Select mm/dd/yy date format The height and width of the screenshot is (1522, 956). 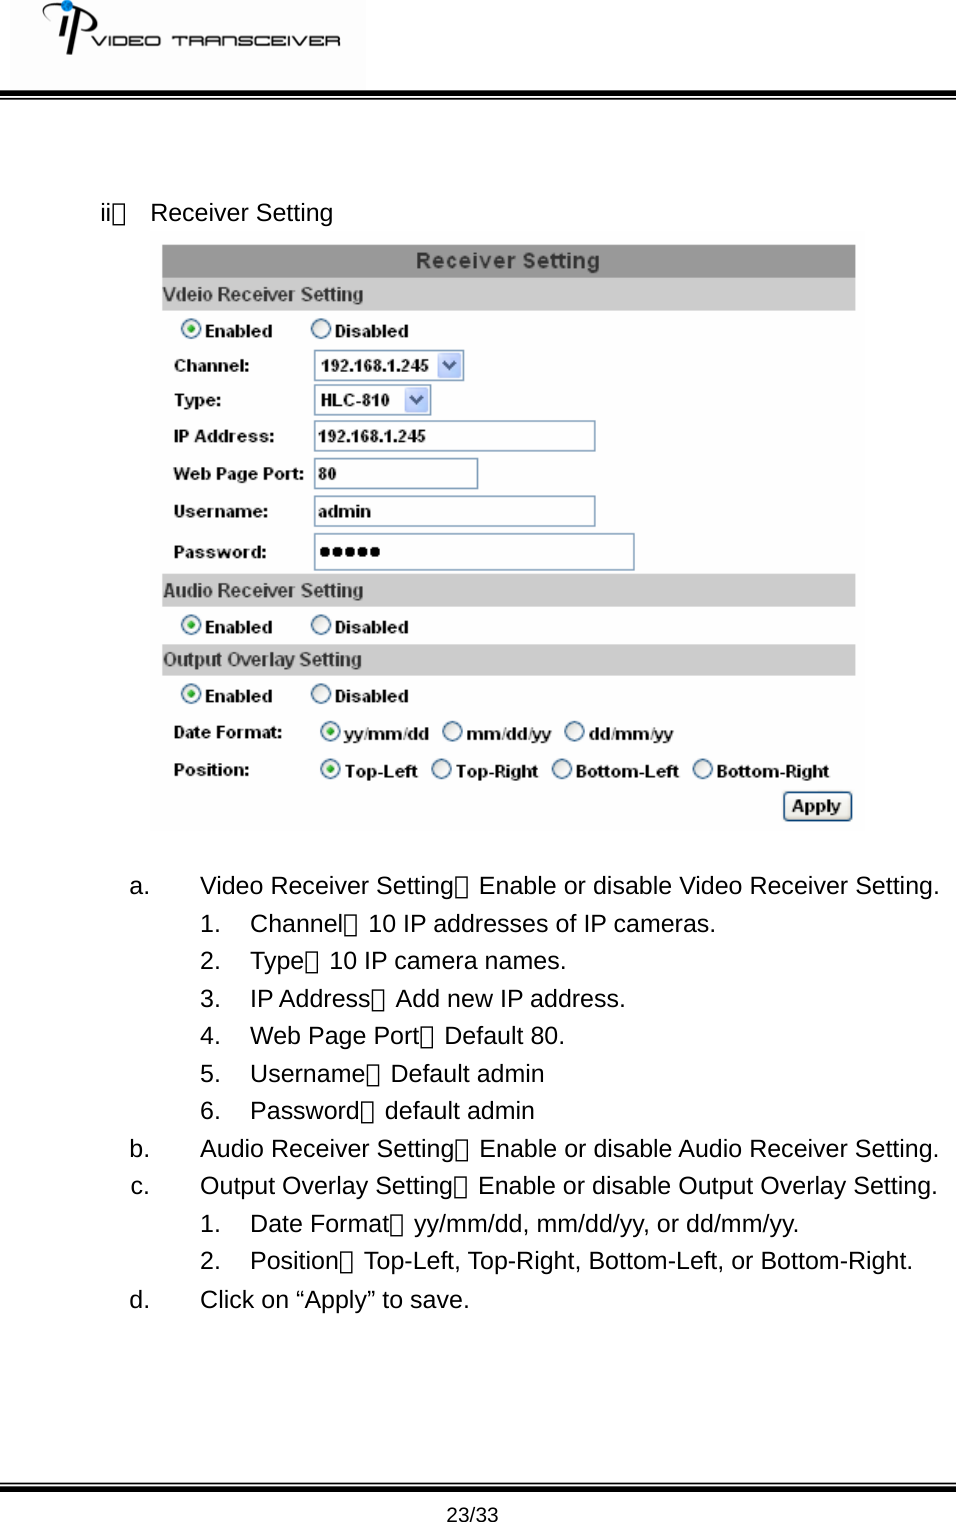[x=452, y=731]
